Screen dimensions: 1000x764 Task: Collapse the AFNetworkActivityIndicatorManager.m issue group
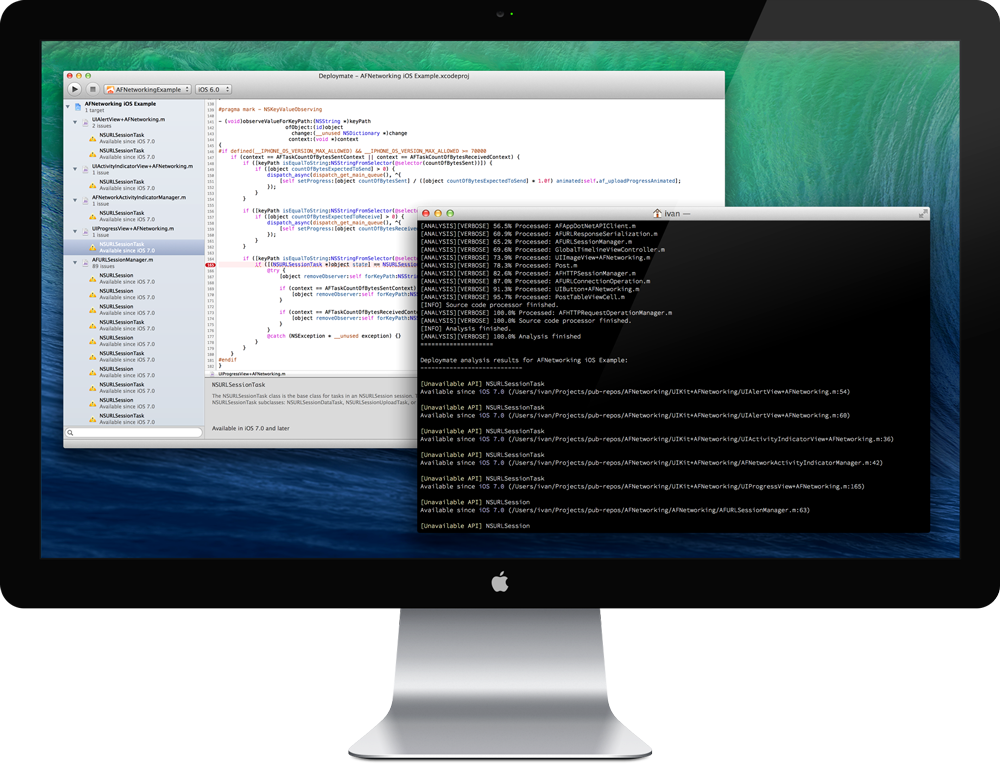click(x=75, y=200)
